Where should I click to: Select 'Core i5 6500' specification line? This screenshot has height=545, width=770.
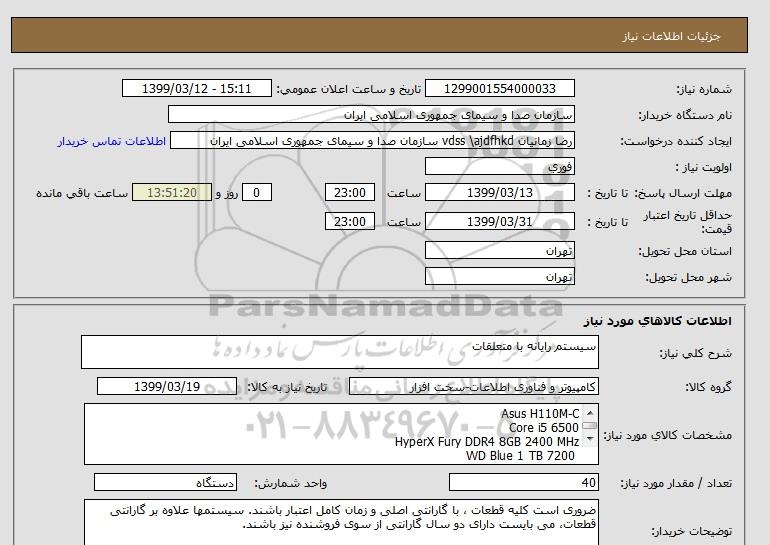(544, 428)
